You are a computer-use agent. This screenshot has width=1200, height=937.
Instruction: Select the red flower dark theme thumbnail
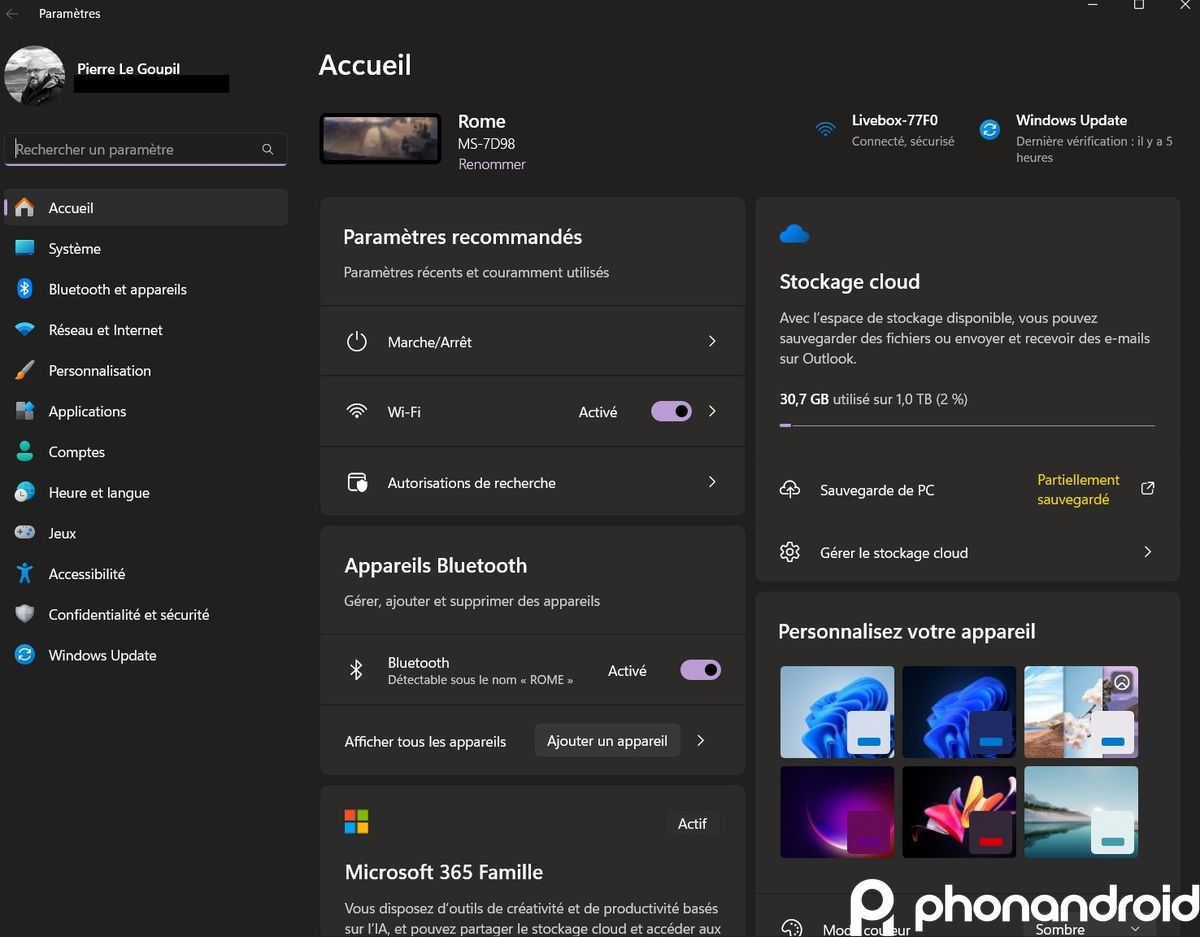(959, 812)
